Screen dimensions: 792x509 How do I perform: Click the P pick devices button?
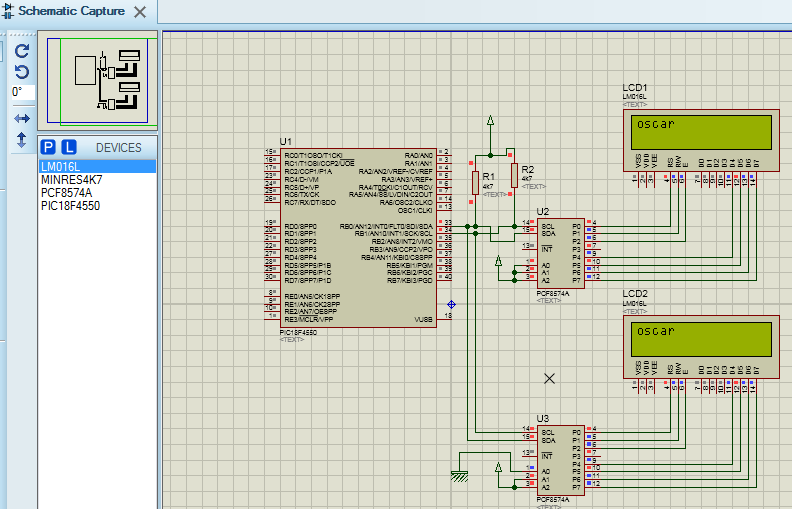click(48, 147)
